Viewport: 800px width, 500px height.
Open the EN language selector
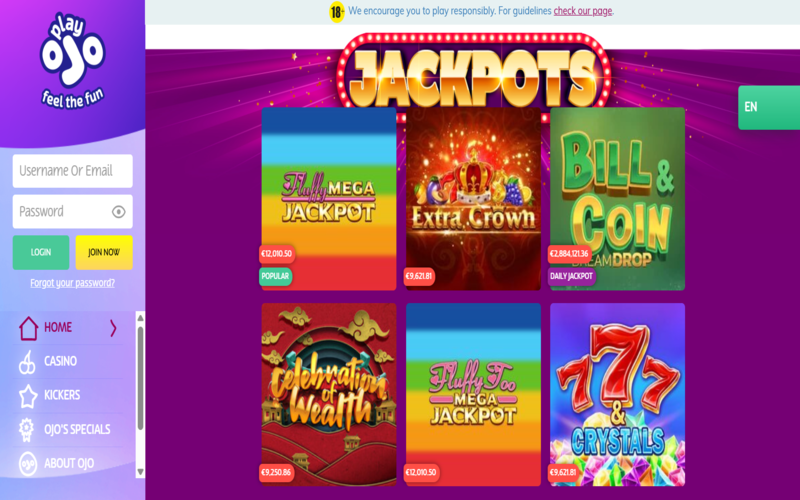(769, 107)
